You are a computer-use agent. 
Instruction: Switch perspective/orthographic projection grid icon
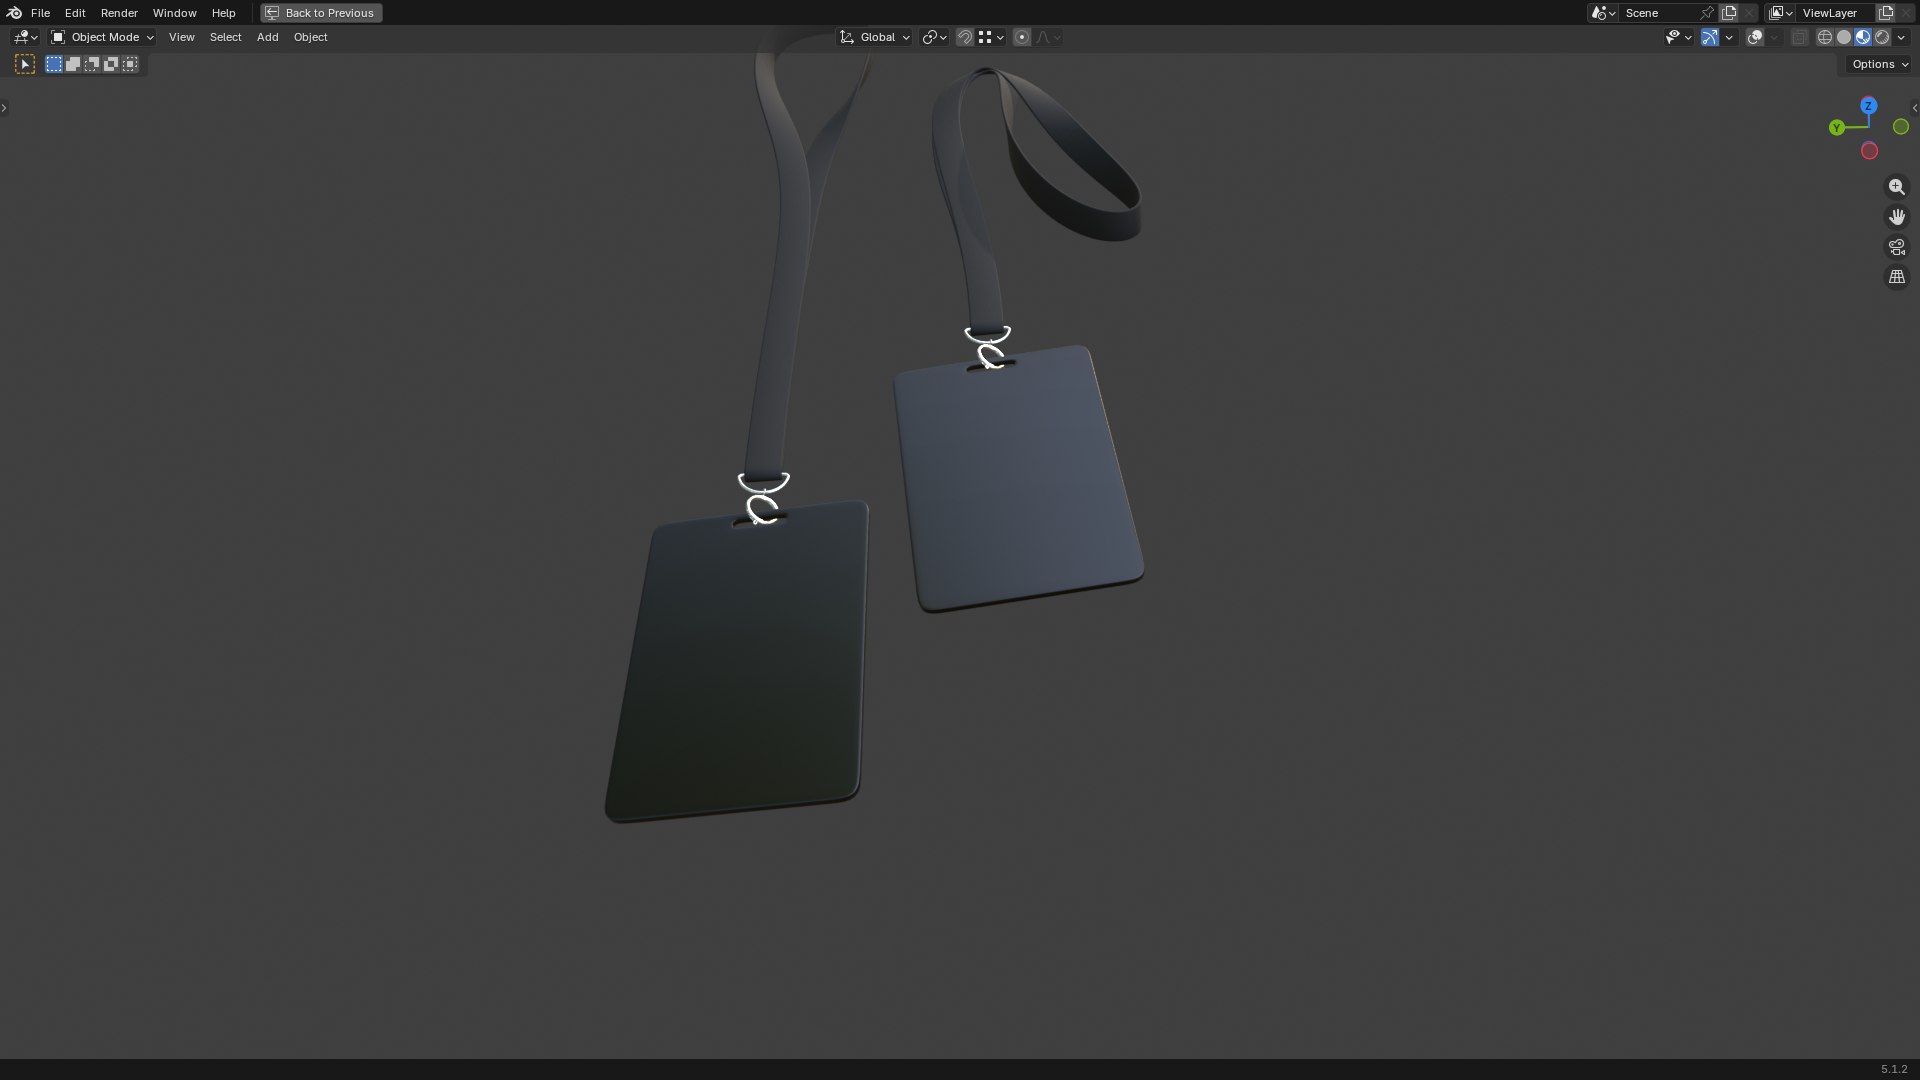coord(1897,277)
